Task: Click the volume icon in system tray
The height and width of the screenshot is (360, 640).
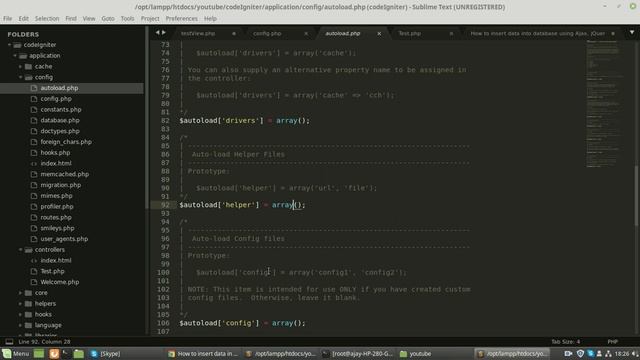Action: tap(635, 353)
